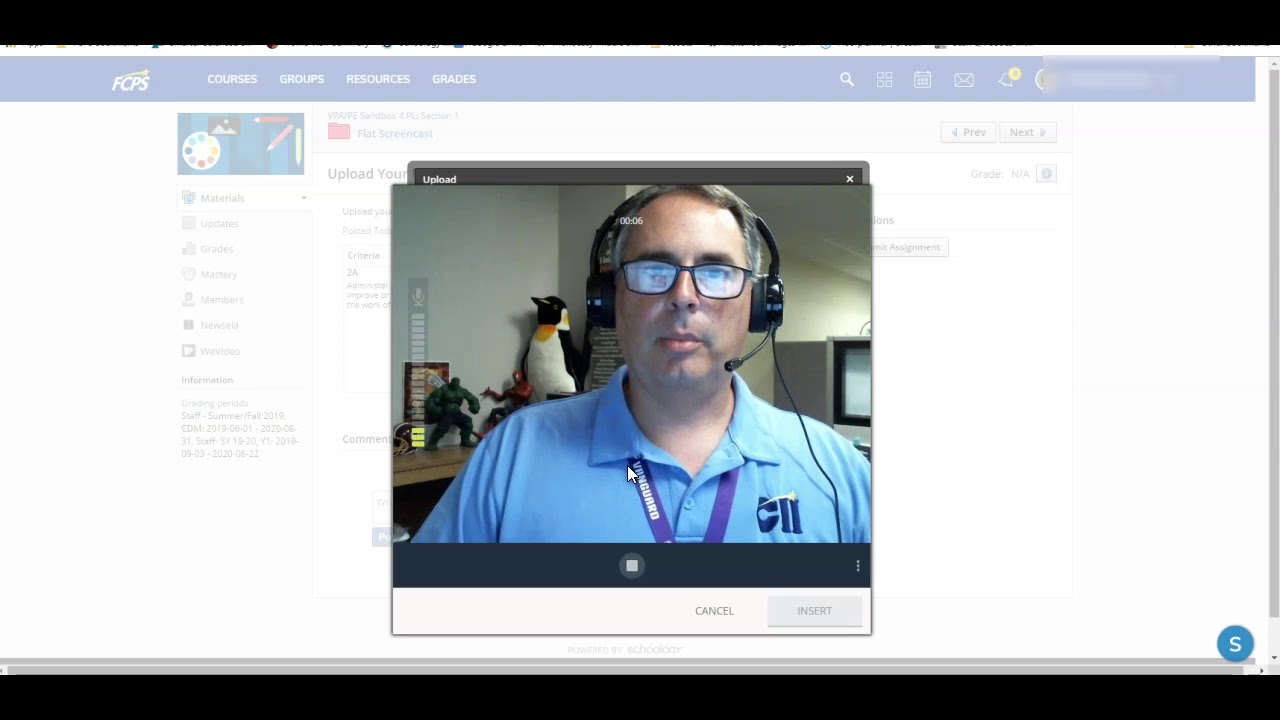Click the course artwork thumbnail

(241, 144)
